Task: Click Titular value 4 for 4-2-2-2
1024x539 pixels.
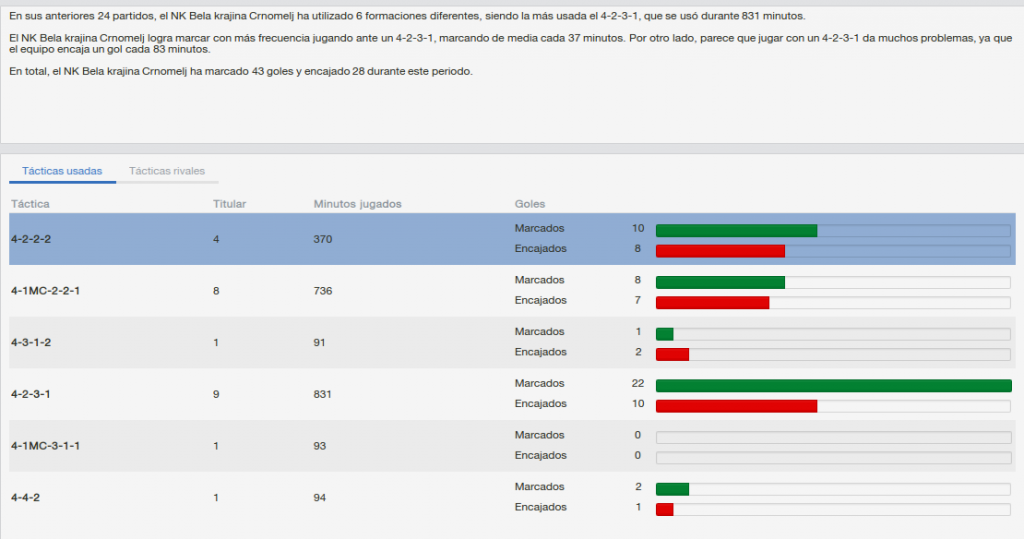Action: click(x=216, y=239)
